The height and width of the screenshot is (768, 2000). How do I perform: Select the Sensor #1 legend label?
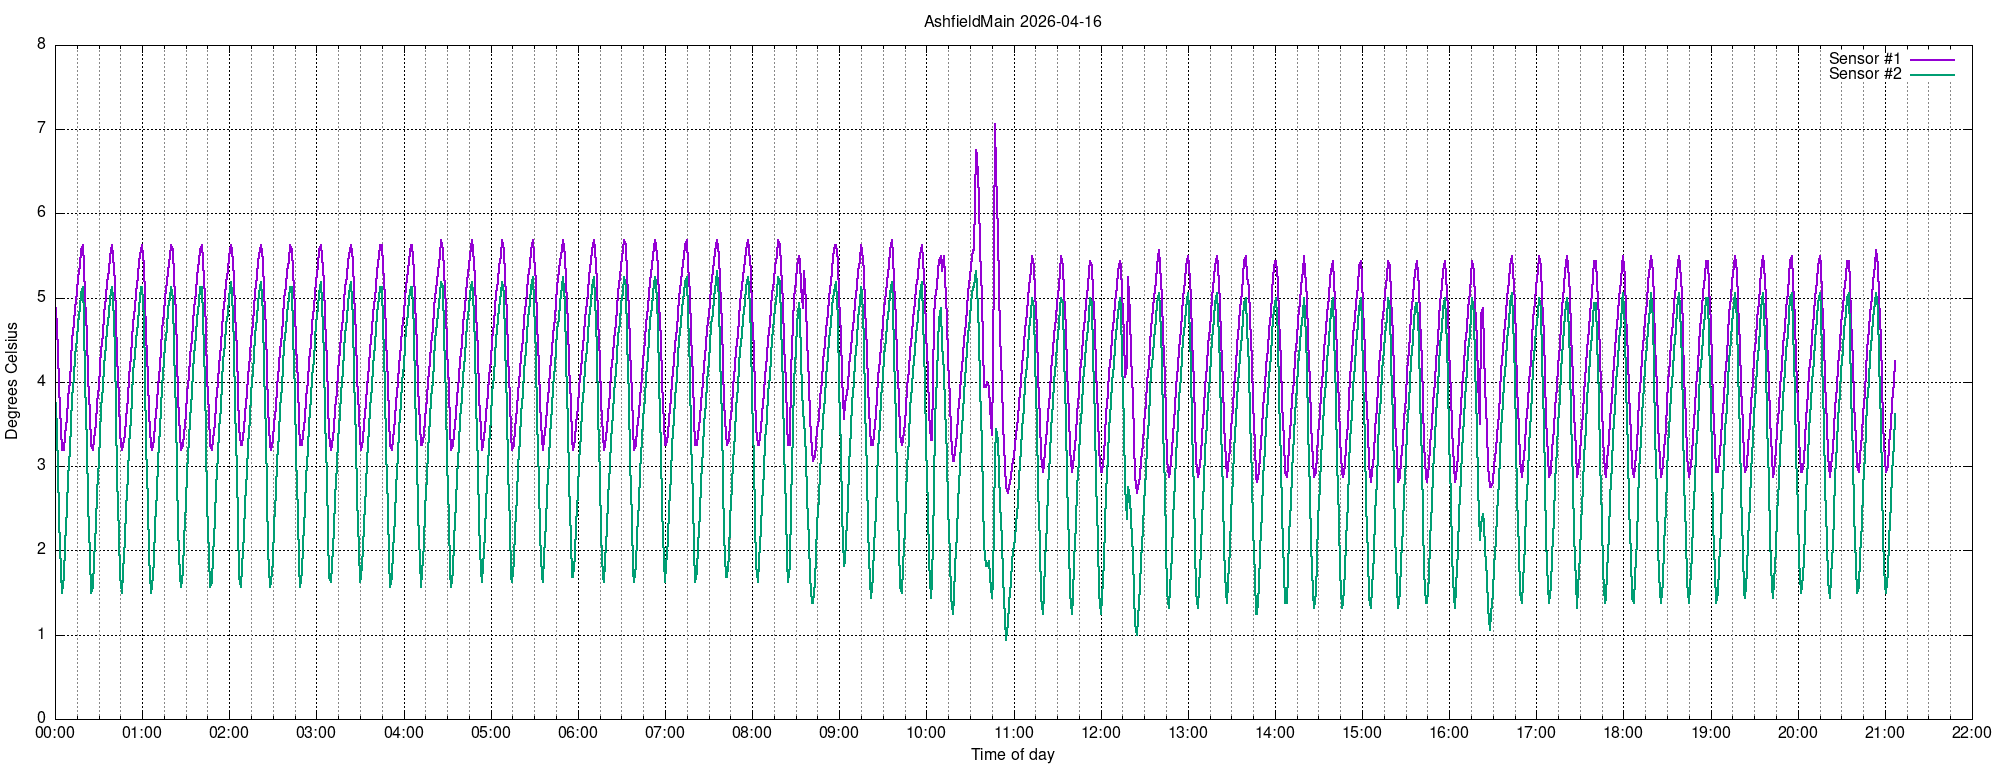[x=1864, y=59]
